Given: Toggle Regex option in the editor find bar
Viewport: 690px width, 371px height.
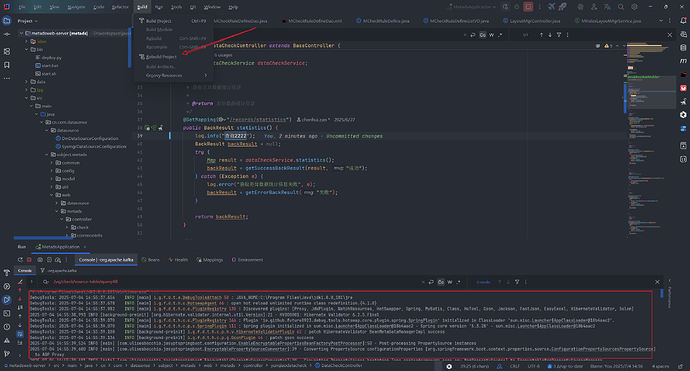Looking at the screenshot, I should coord(500,35).
